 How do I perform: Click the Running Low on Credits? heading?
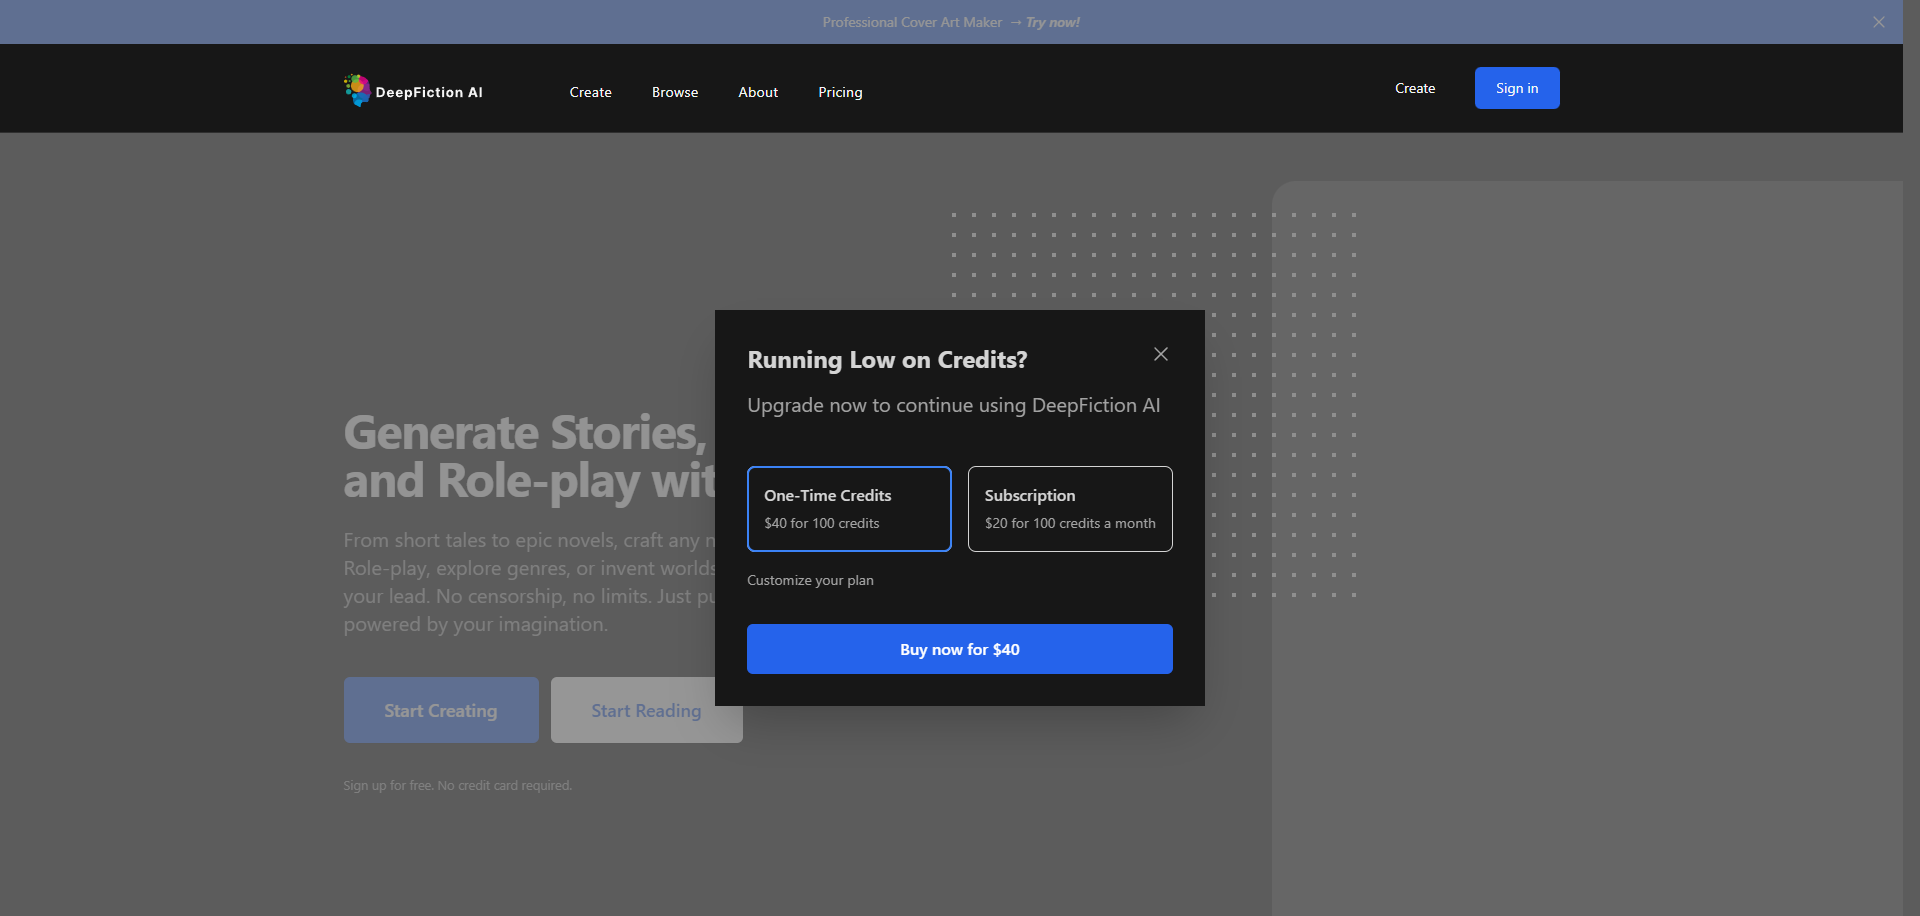click(887, 360)
